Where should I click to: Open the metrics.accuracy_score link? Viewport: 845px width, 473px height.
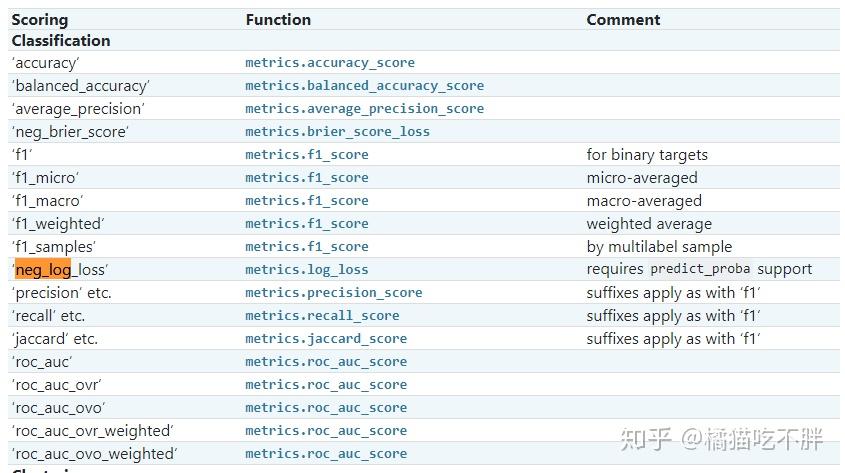pos(330,63)
